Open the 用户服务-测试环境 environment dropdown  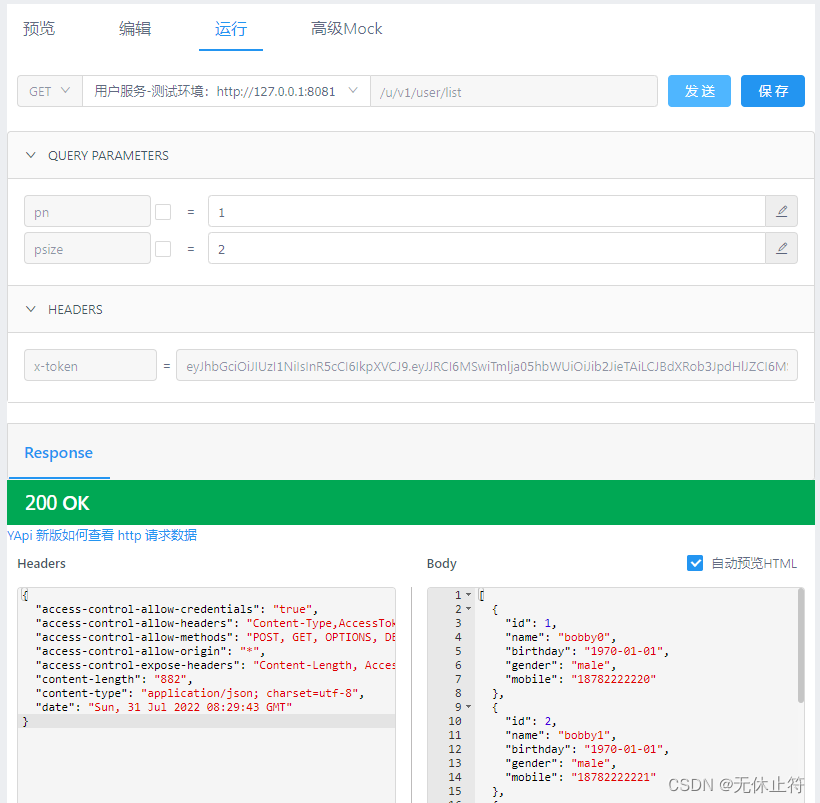226,91
